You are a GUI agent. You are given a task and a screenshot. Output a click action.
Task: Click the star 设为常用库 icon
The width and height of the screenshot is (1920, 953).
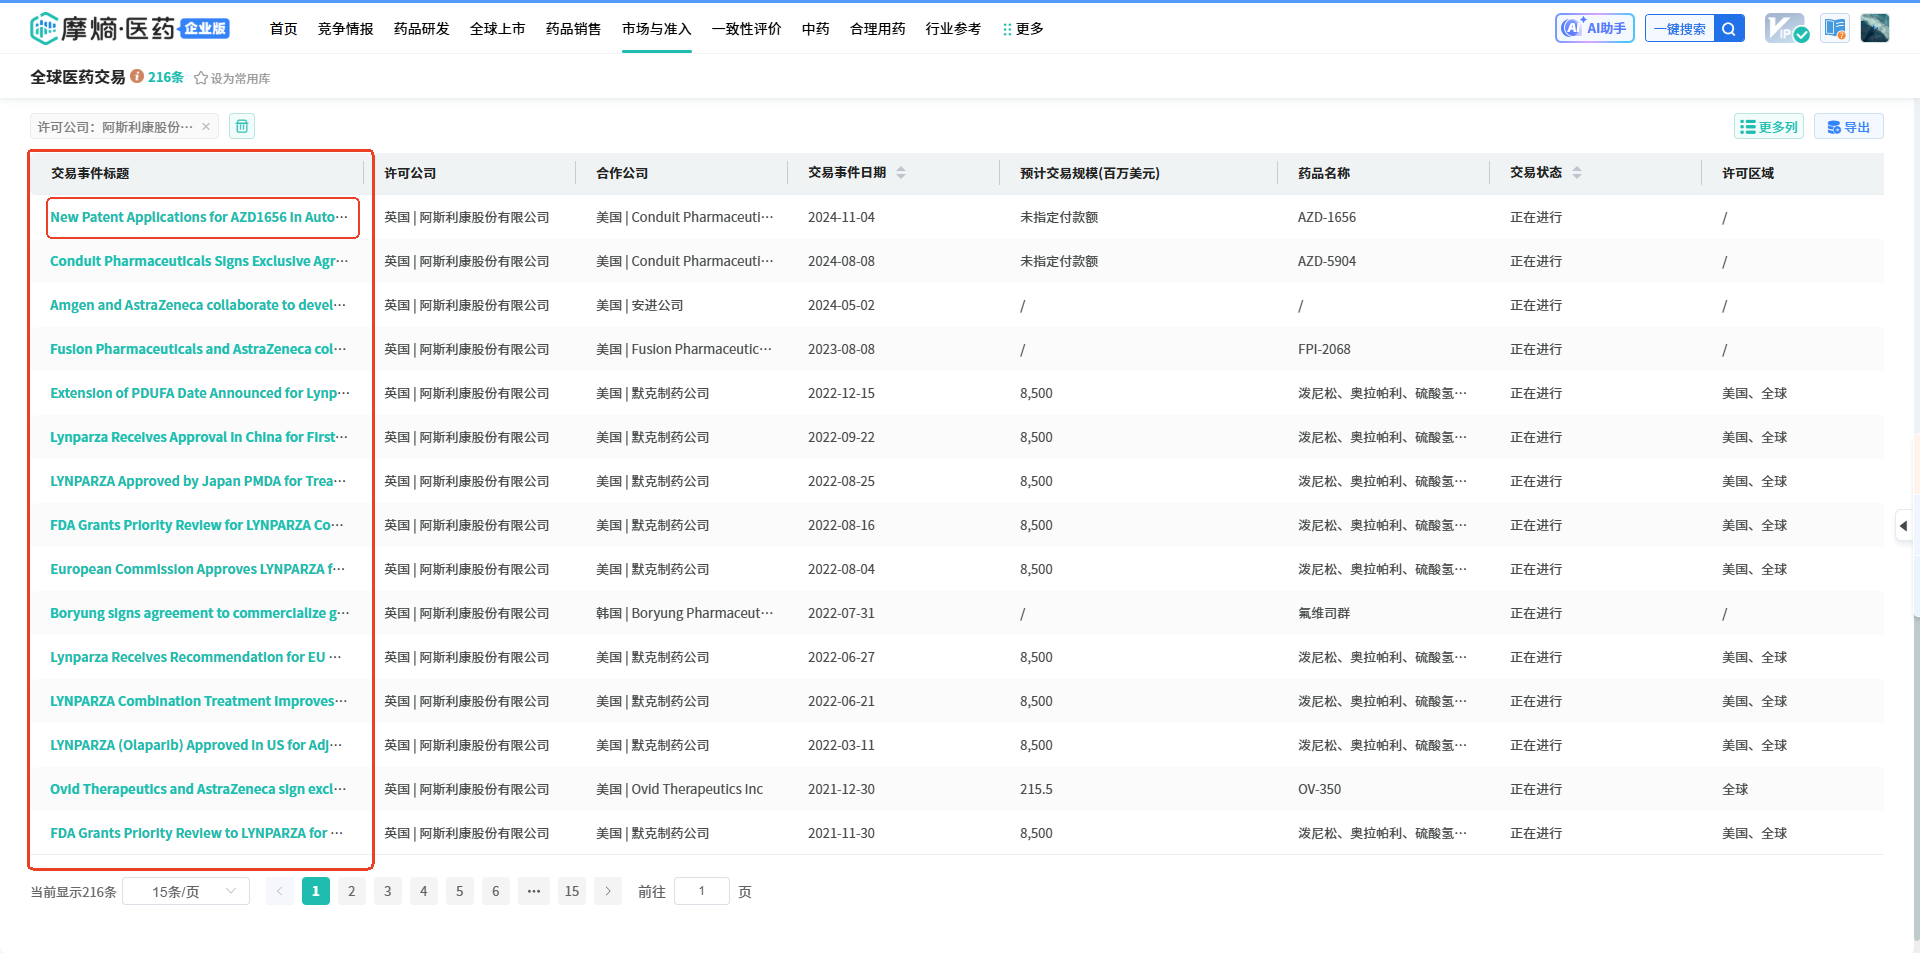(201, 78)
